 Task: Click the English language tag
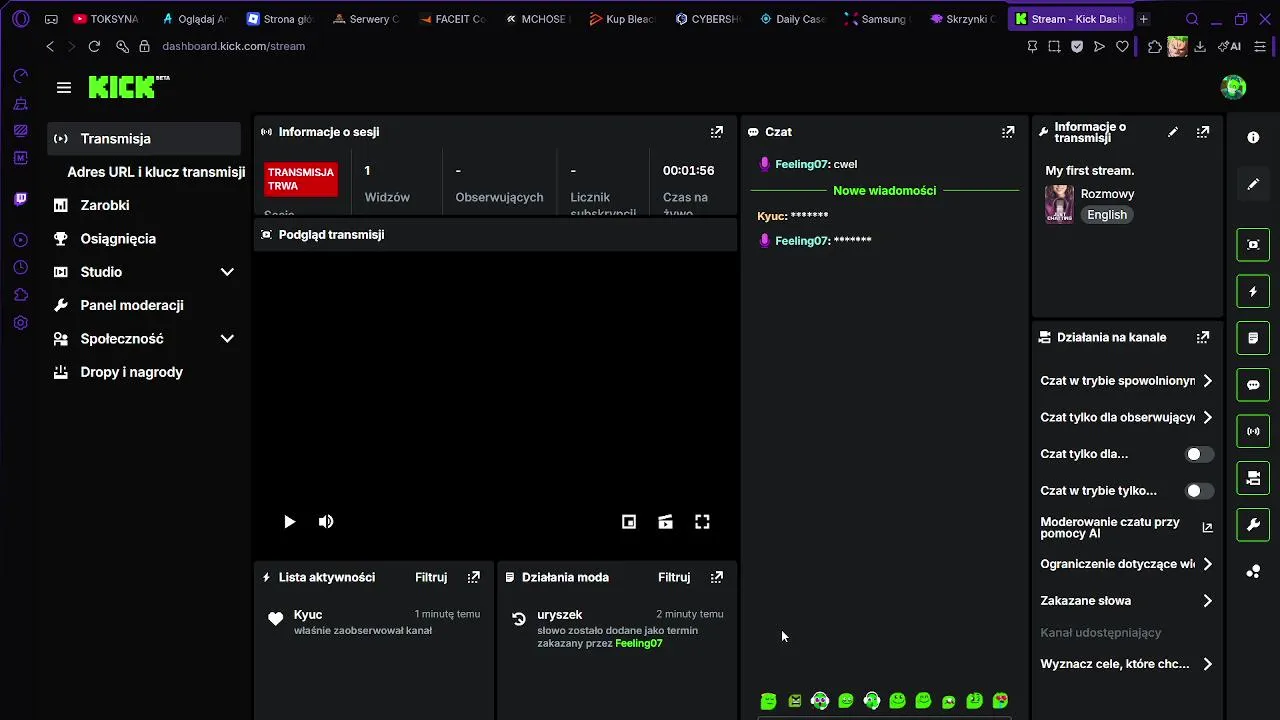coord(1107,215)
